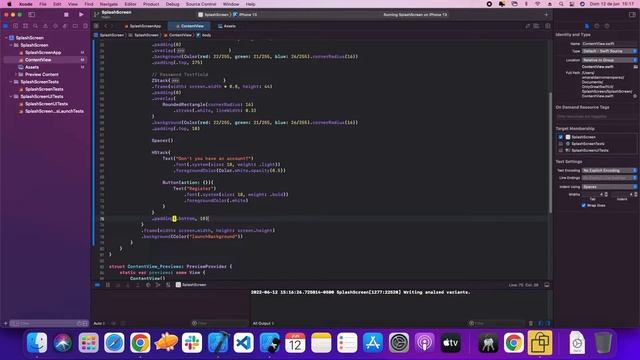Image resolution: width=640 pixels, height=360 pixels.
Task: Open the Location Relative to Group dropdown
Action: (x=609, y=60)
